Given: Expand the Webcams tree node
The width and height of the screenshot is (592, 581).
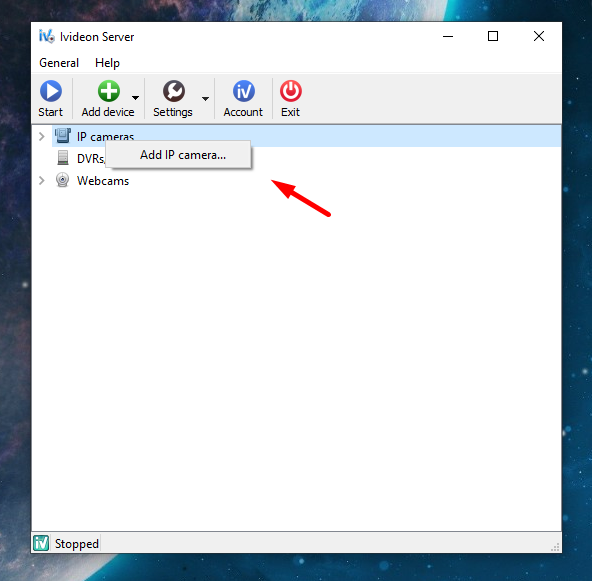Looking at the screenshot, I should (42, 180).
